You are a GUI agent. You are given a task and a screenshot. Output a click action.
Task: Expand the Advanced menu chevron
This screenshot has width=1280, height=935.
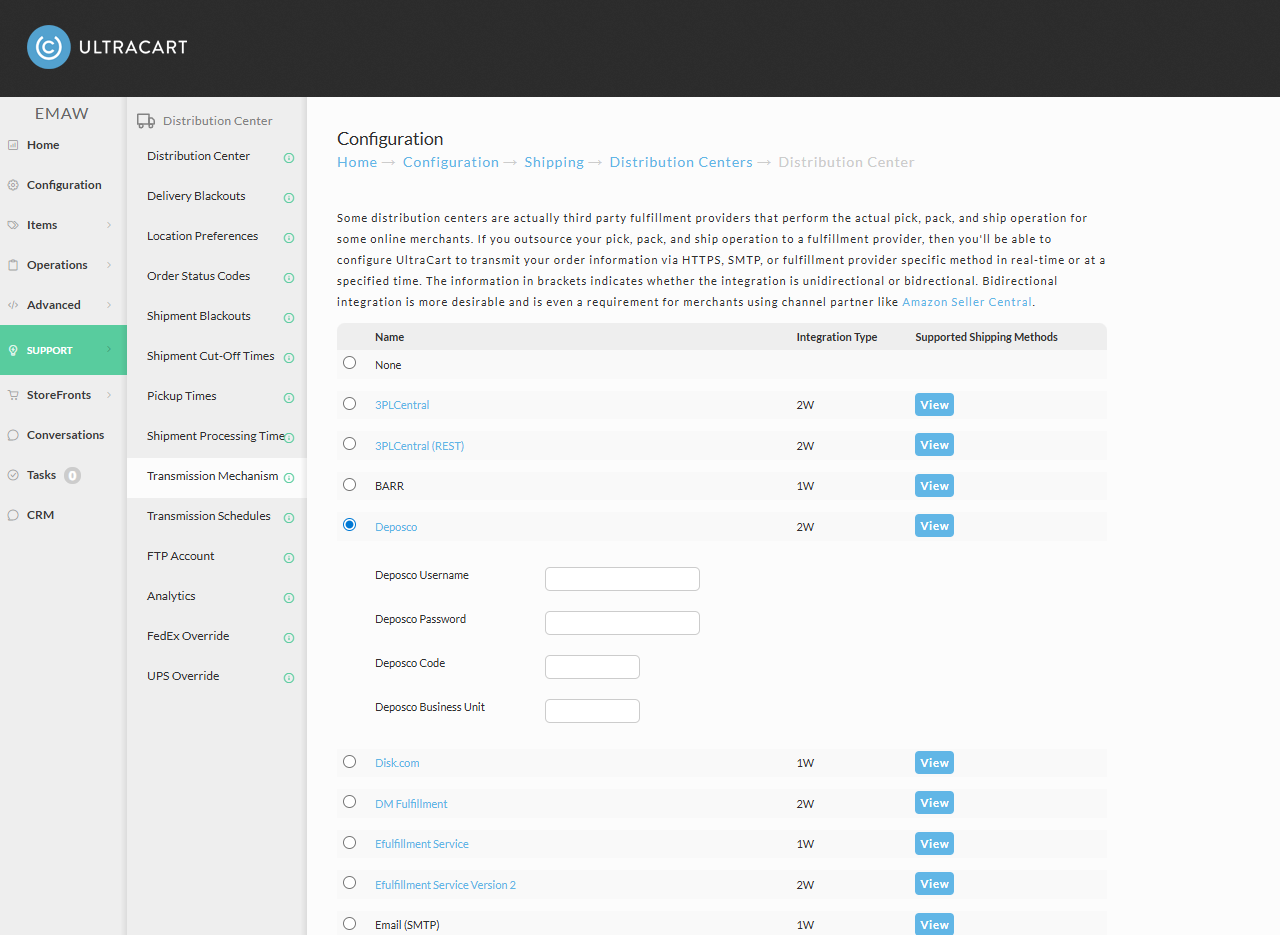pyautogui.click(x=109, y=305)
